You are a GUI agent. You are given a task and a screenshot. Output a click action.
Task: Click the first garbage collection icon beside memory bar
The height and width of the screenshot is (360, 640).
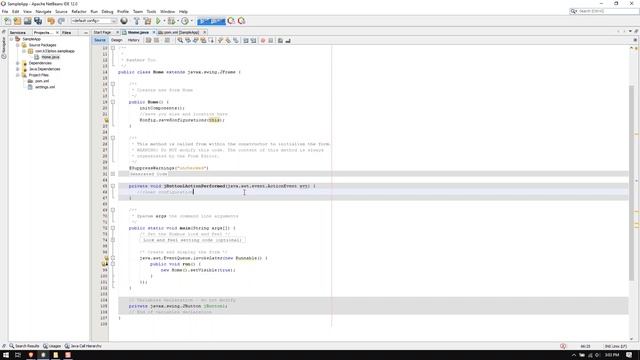231,21
